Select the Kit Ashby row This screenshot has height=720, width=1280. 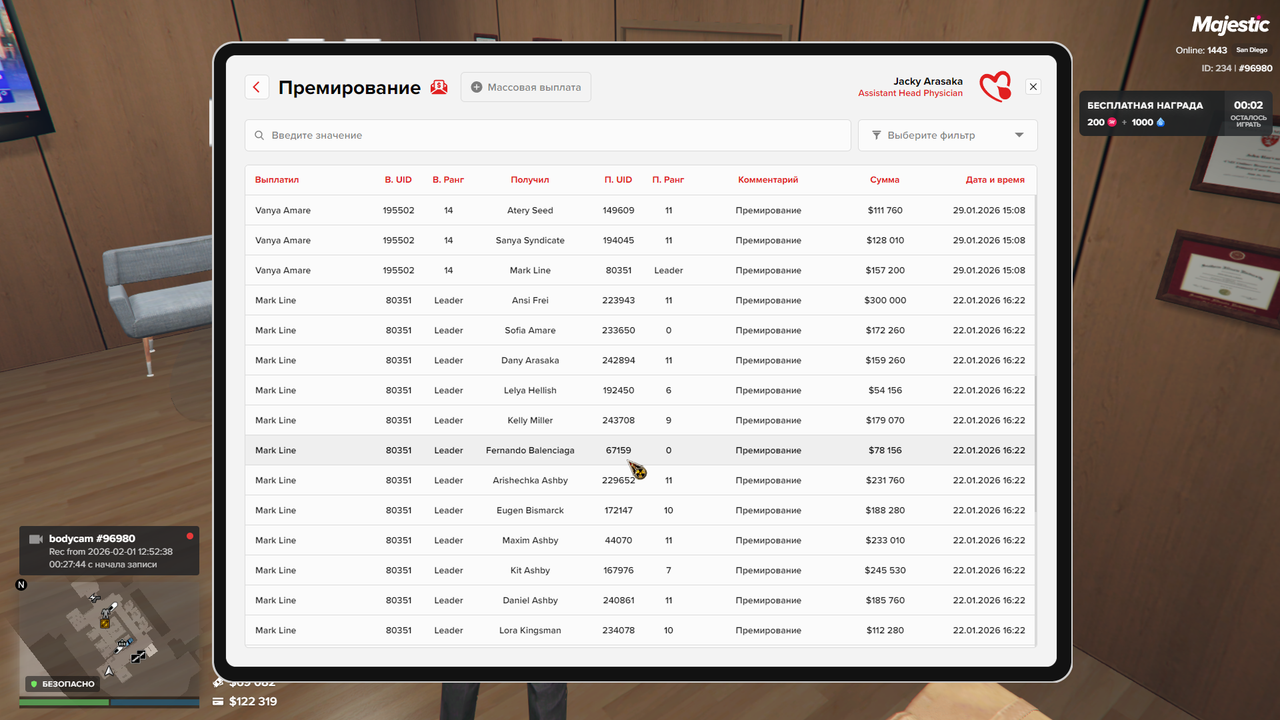point(641,570)
